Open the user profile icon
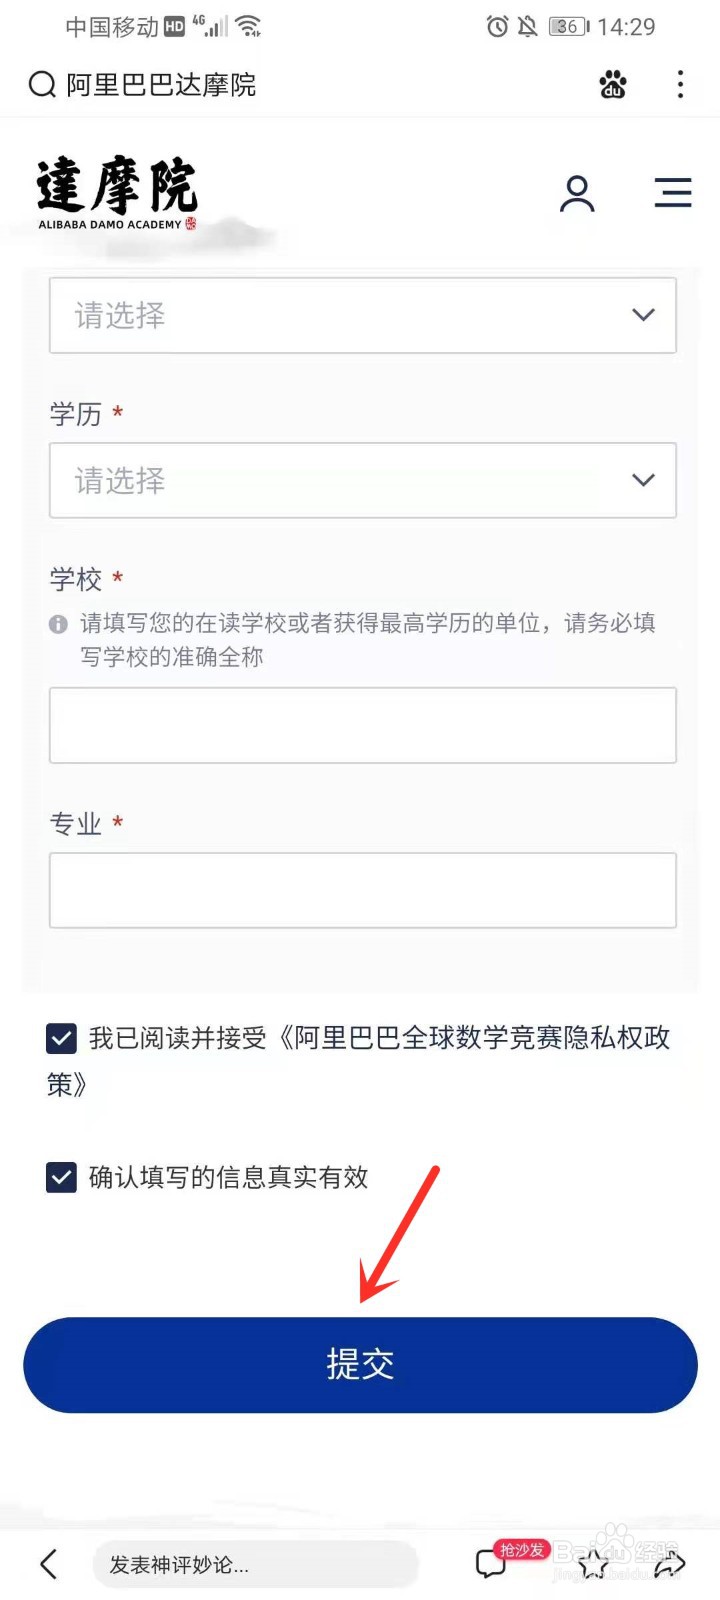Screen dimensions: 720x1600 pos(577,193)
